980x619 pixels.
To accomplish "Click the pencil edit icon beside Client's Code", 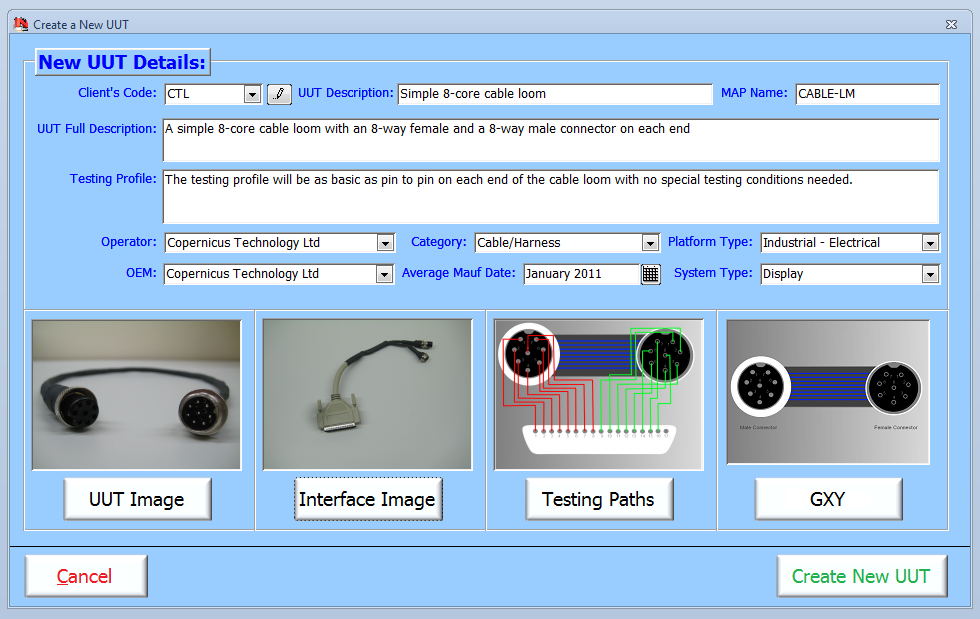I will tap(279, 94).
